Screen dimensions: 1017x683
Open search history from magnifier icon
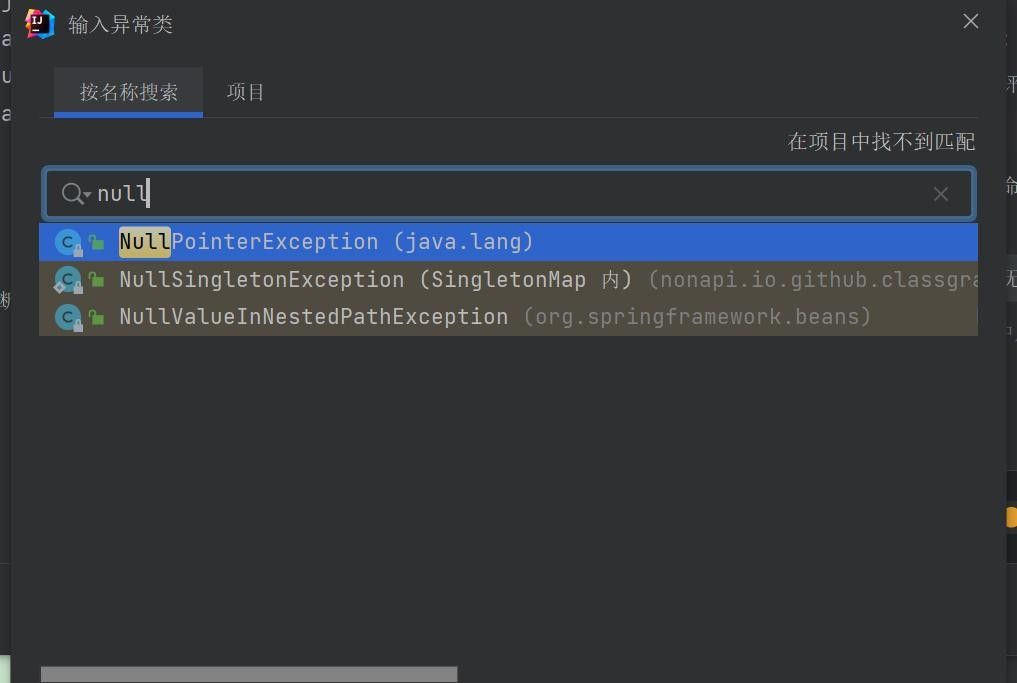(x=76, y=193)
